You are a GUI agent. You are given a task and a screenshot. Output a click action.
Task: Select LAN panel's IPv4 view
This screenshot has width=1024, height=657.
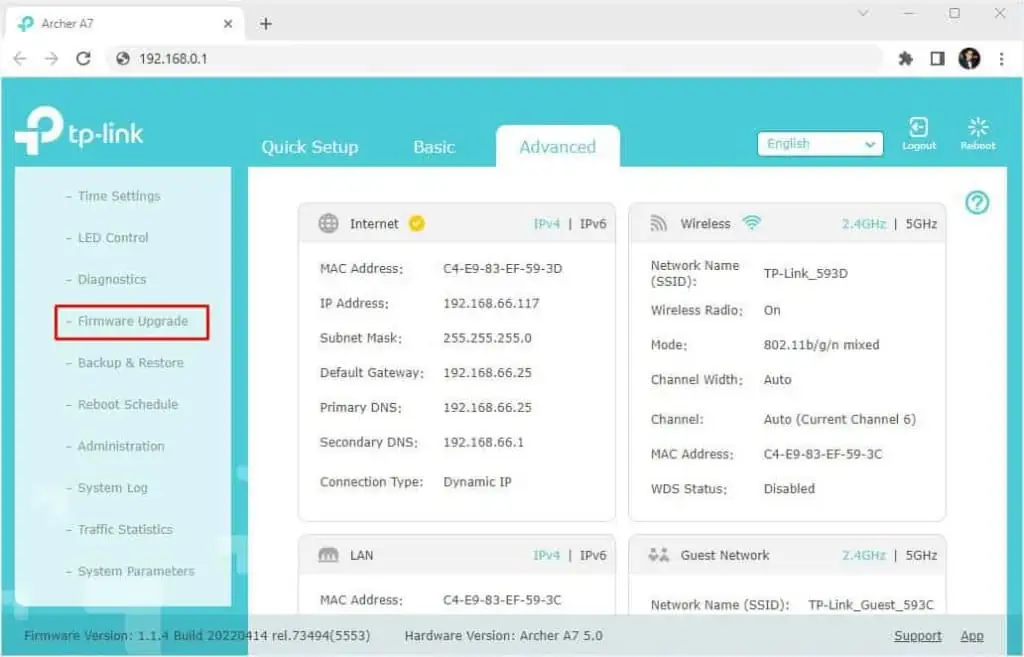click(548, 555)
